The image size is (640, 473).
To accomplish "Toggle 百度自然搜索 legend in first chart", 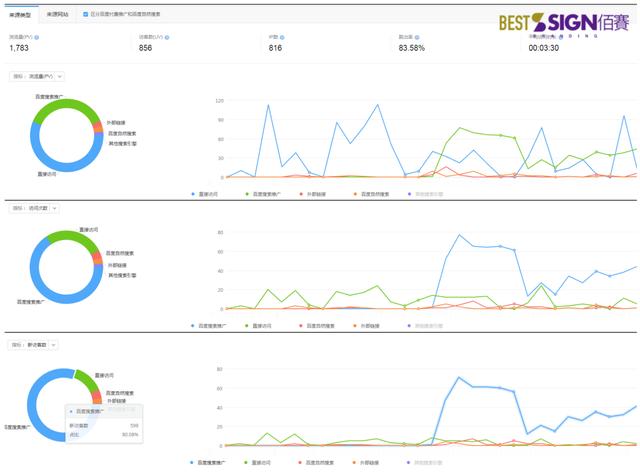I will click(x=371, y=194).
